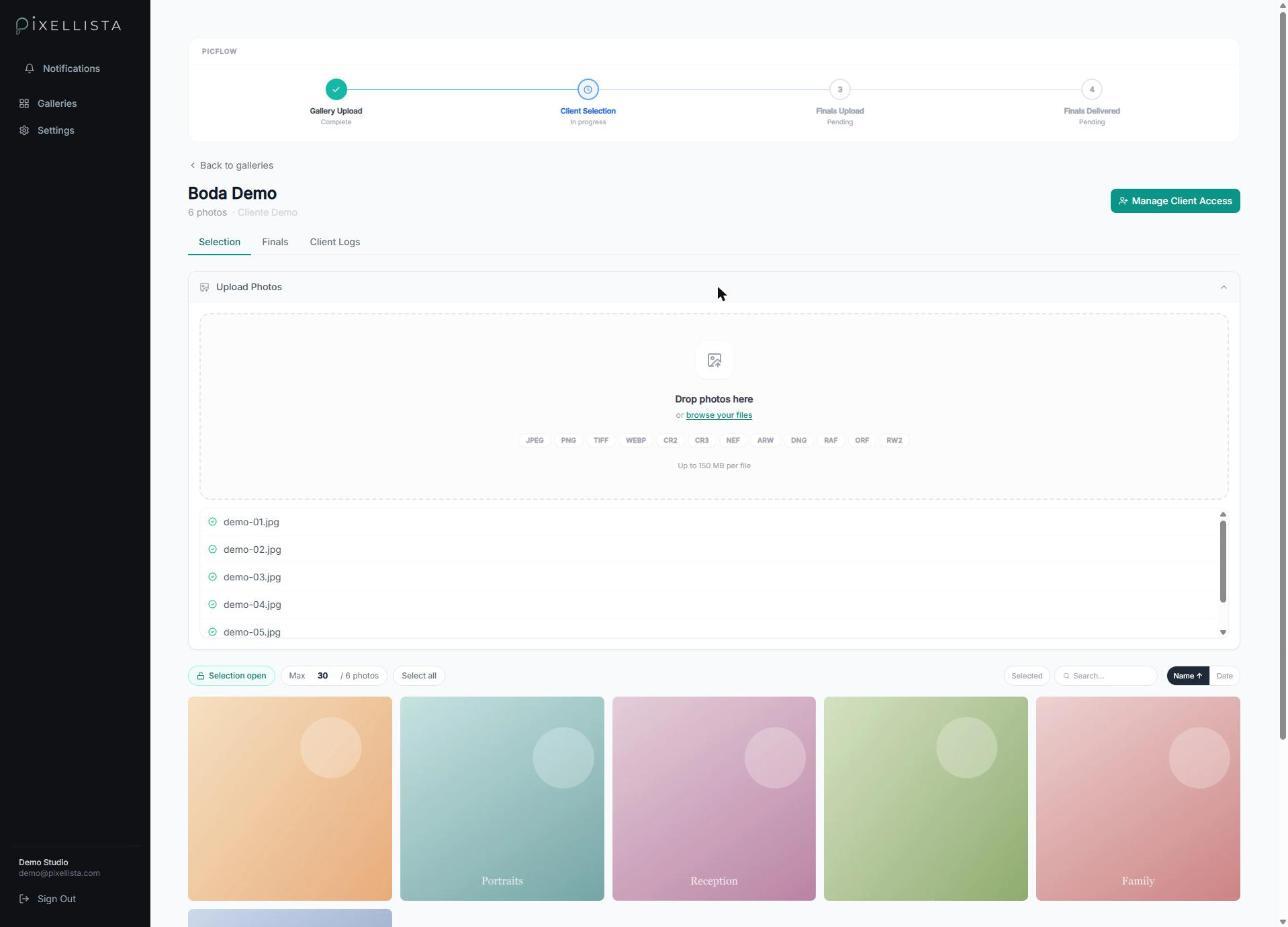Click the uploaded files list scrollbar thumb

click(x=1223, y=562)
